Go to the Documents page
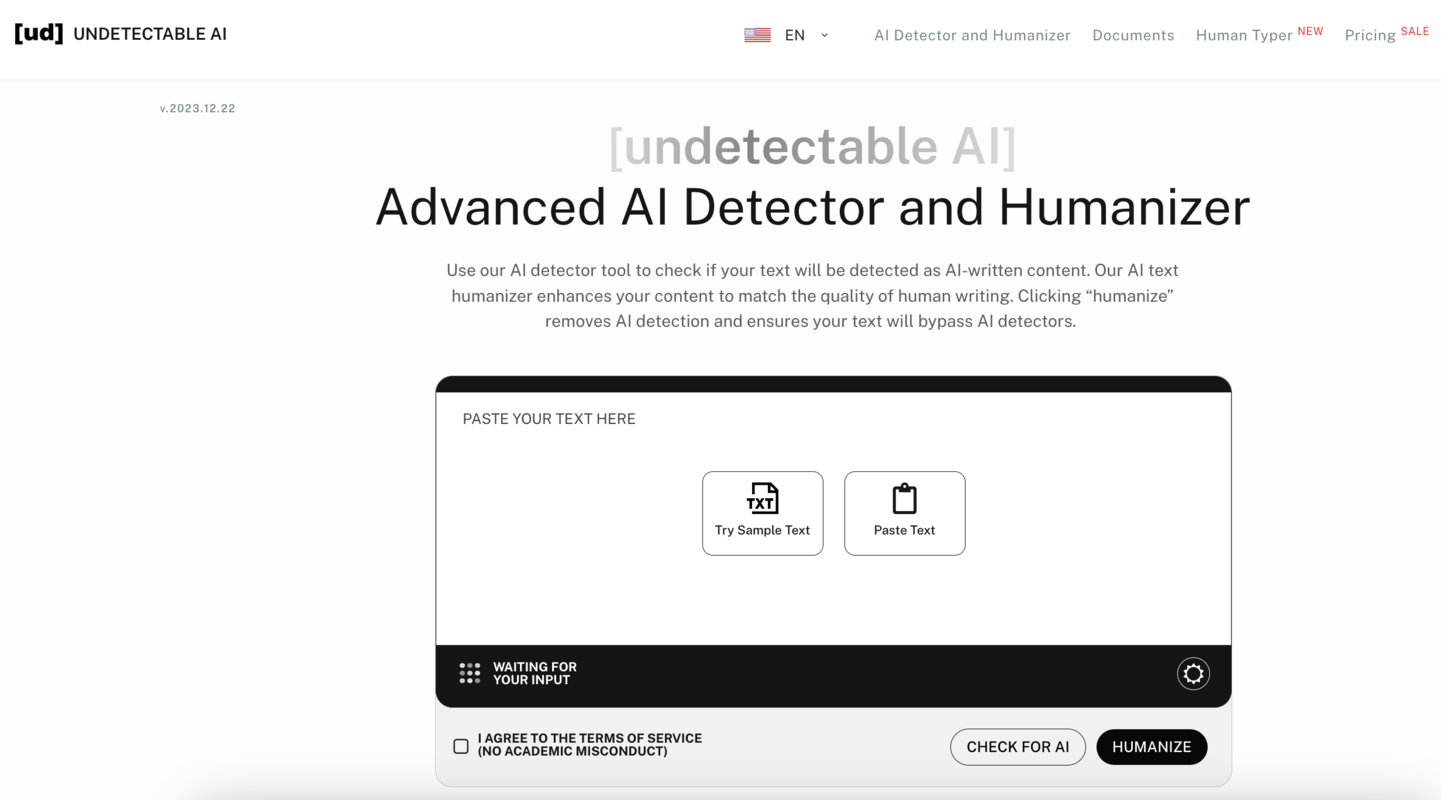Viewport: 1441px width, 800px height. 1133,34
